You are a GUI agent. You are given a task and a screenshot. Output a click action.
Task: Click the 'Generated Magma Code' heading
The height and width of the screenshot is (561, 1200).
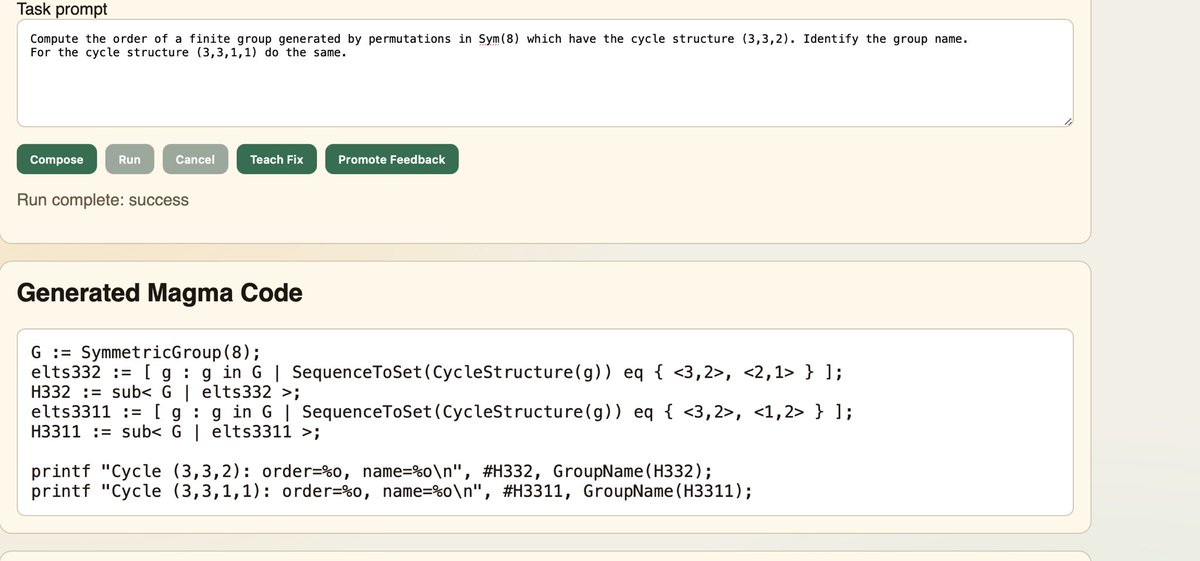[x=160, y=293]
